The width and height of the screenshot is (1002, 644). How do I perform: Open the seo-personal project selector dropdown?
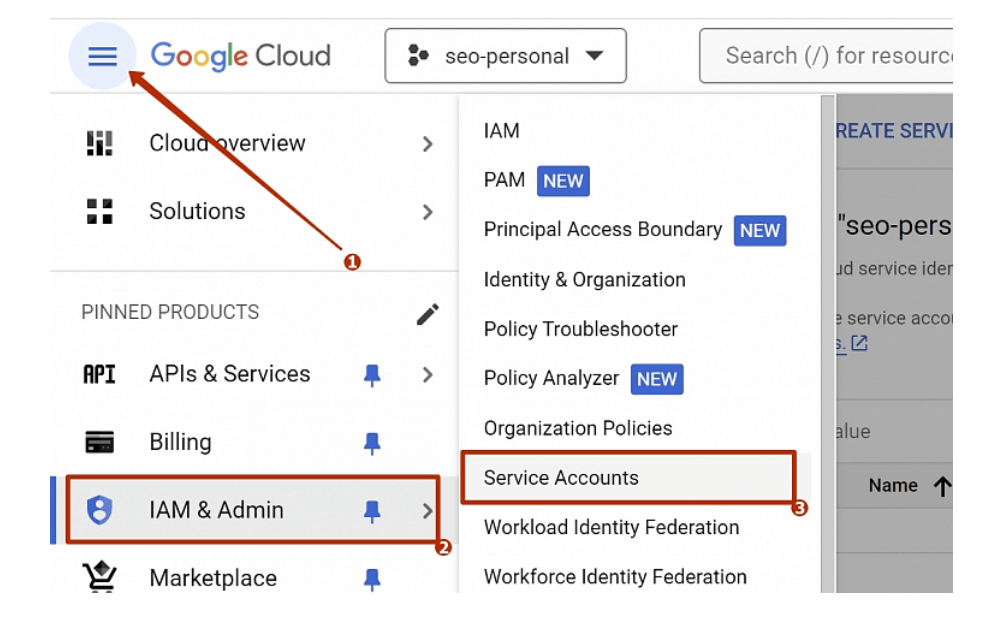coord(505,56)
